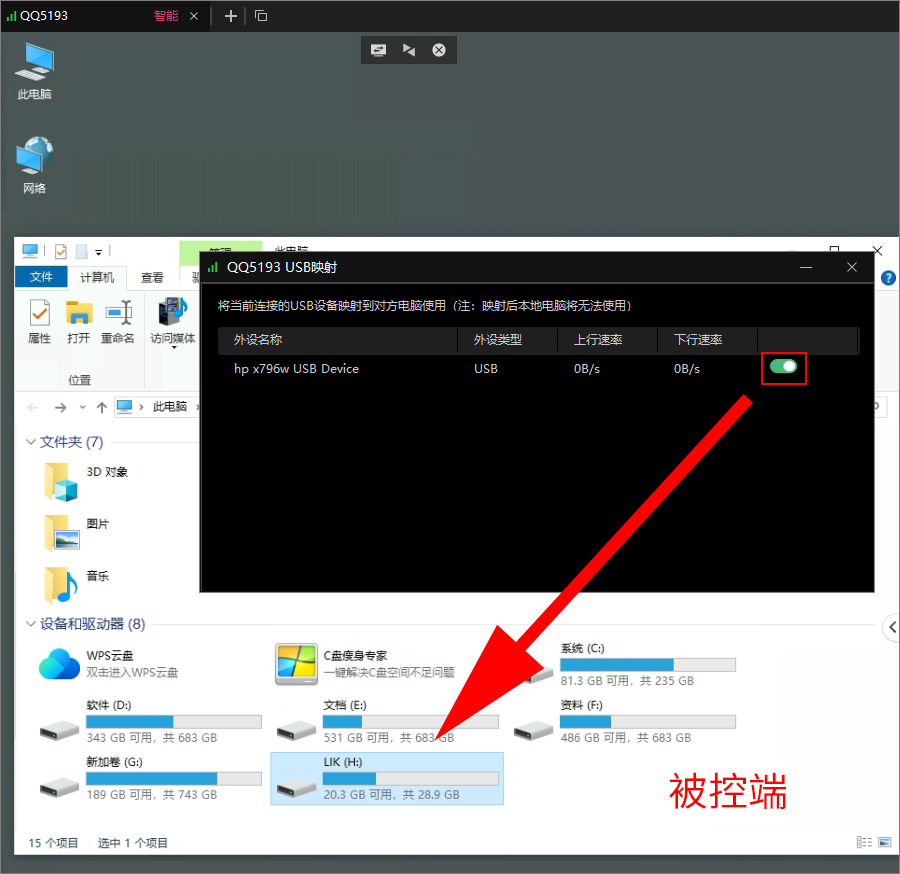Go up one folder level with arrow
This screenshot has width=900, height=874.
[102, 407]
